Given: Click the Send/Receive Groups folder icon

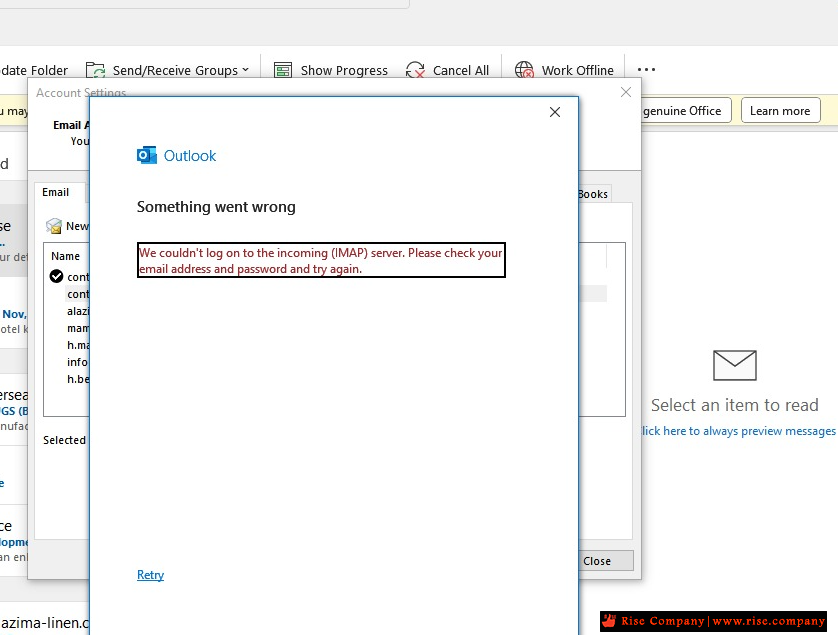Looking at the screenshot, I should point(96,70).
